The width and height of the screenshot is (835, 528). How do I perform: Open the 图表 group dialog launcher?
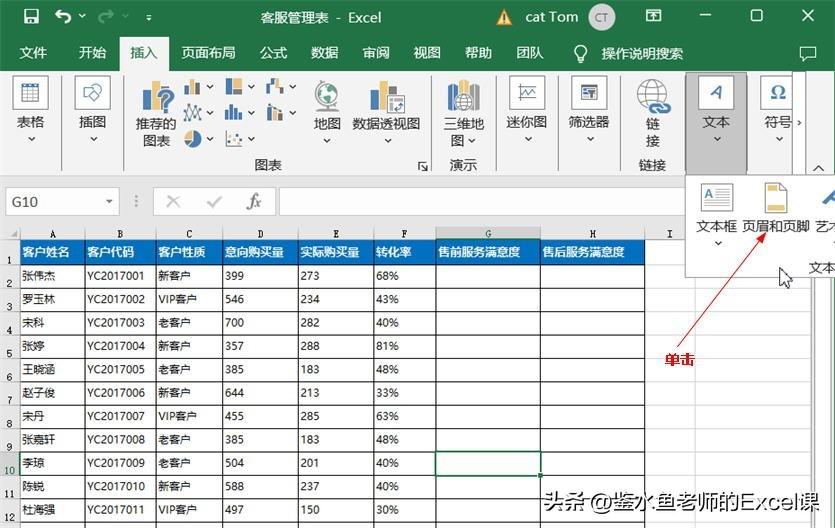423,167
